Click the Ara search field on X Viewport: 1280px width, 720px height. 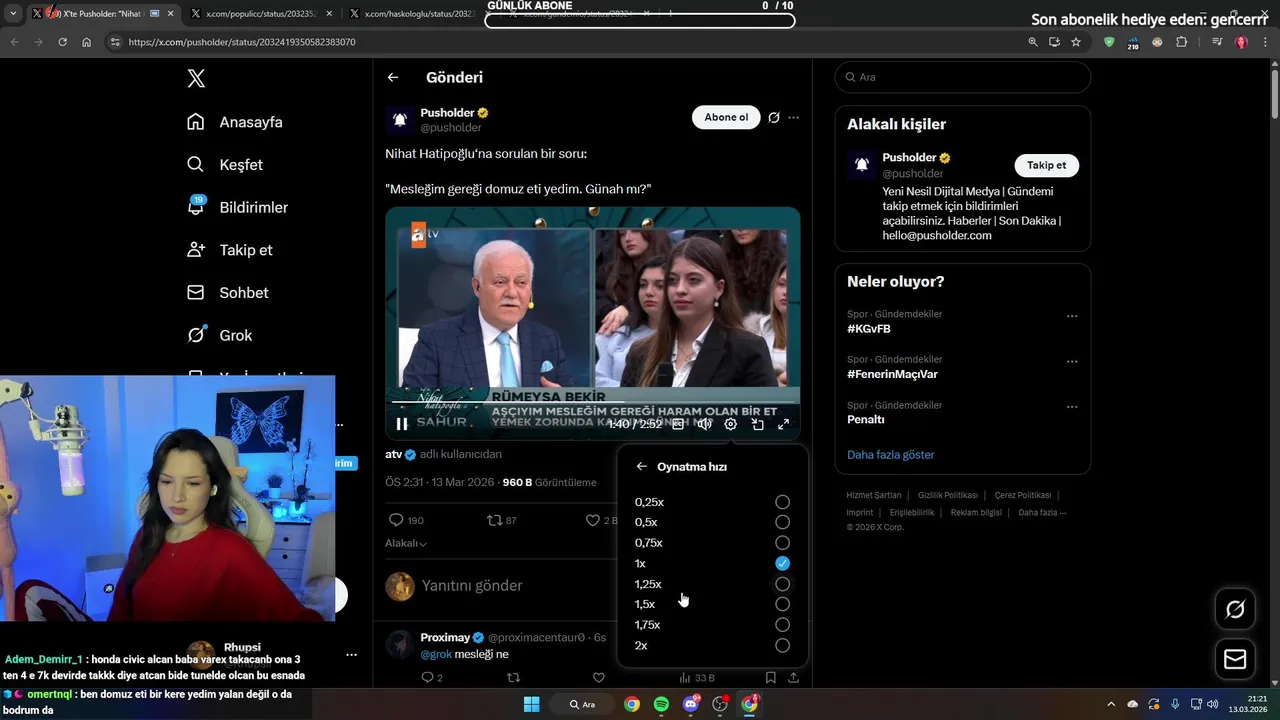[x=962, y=77]
